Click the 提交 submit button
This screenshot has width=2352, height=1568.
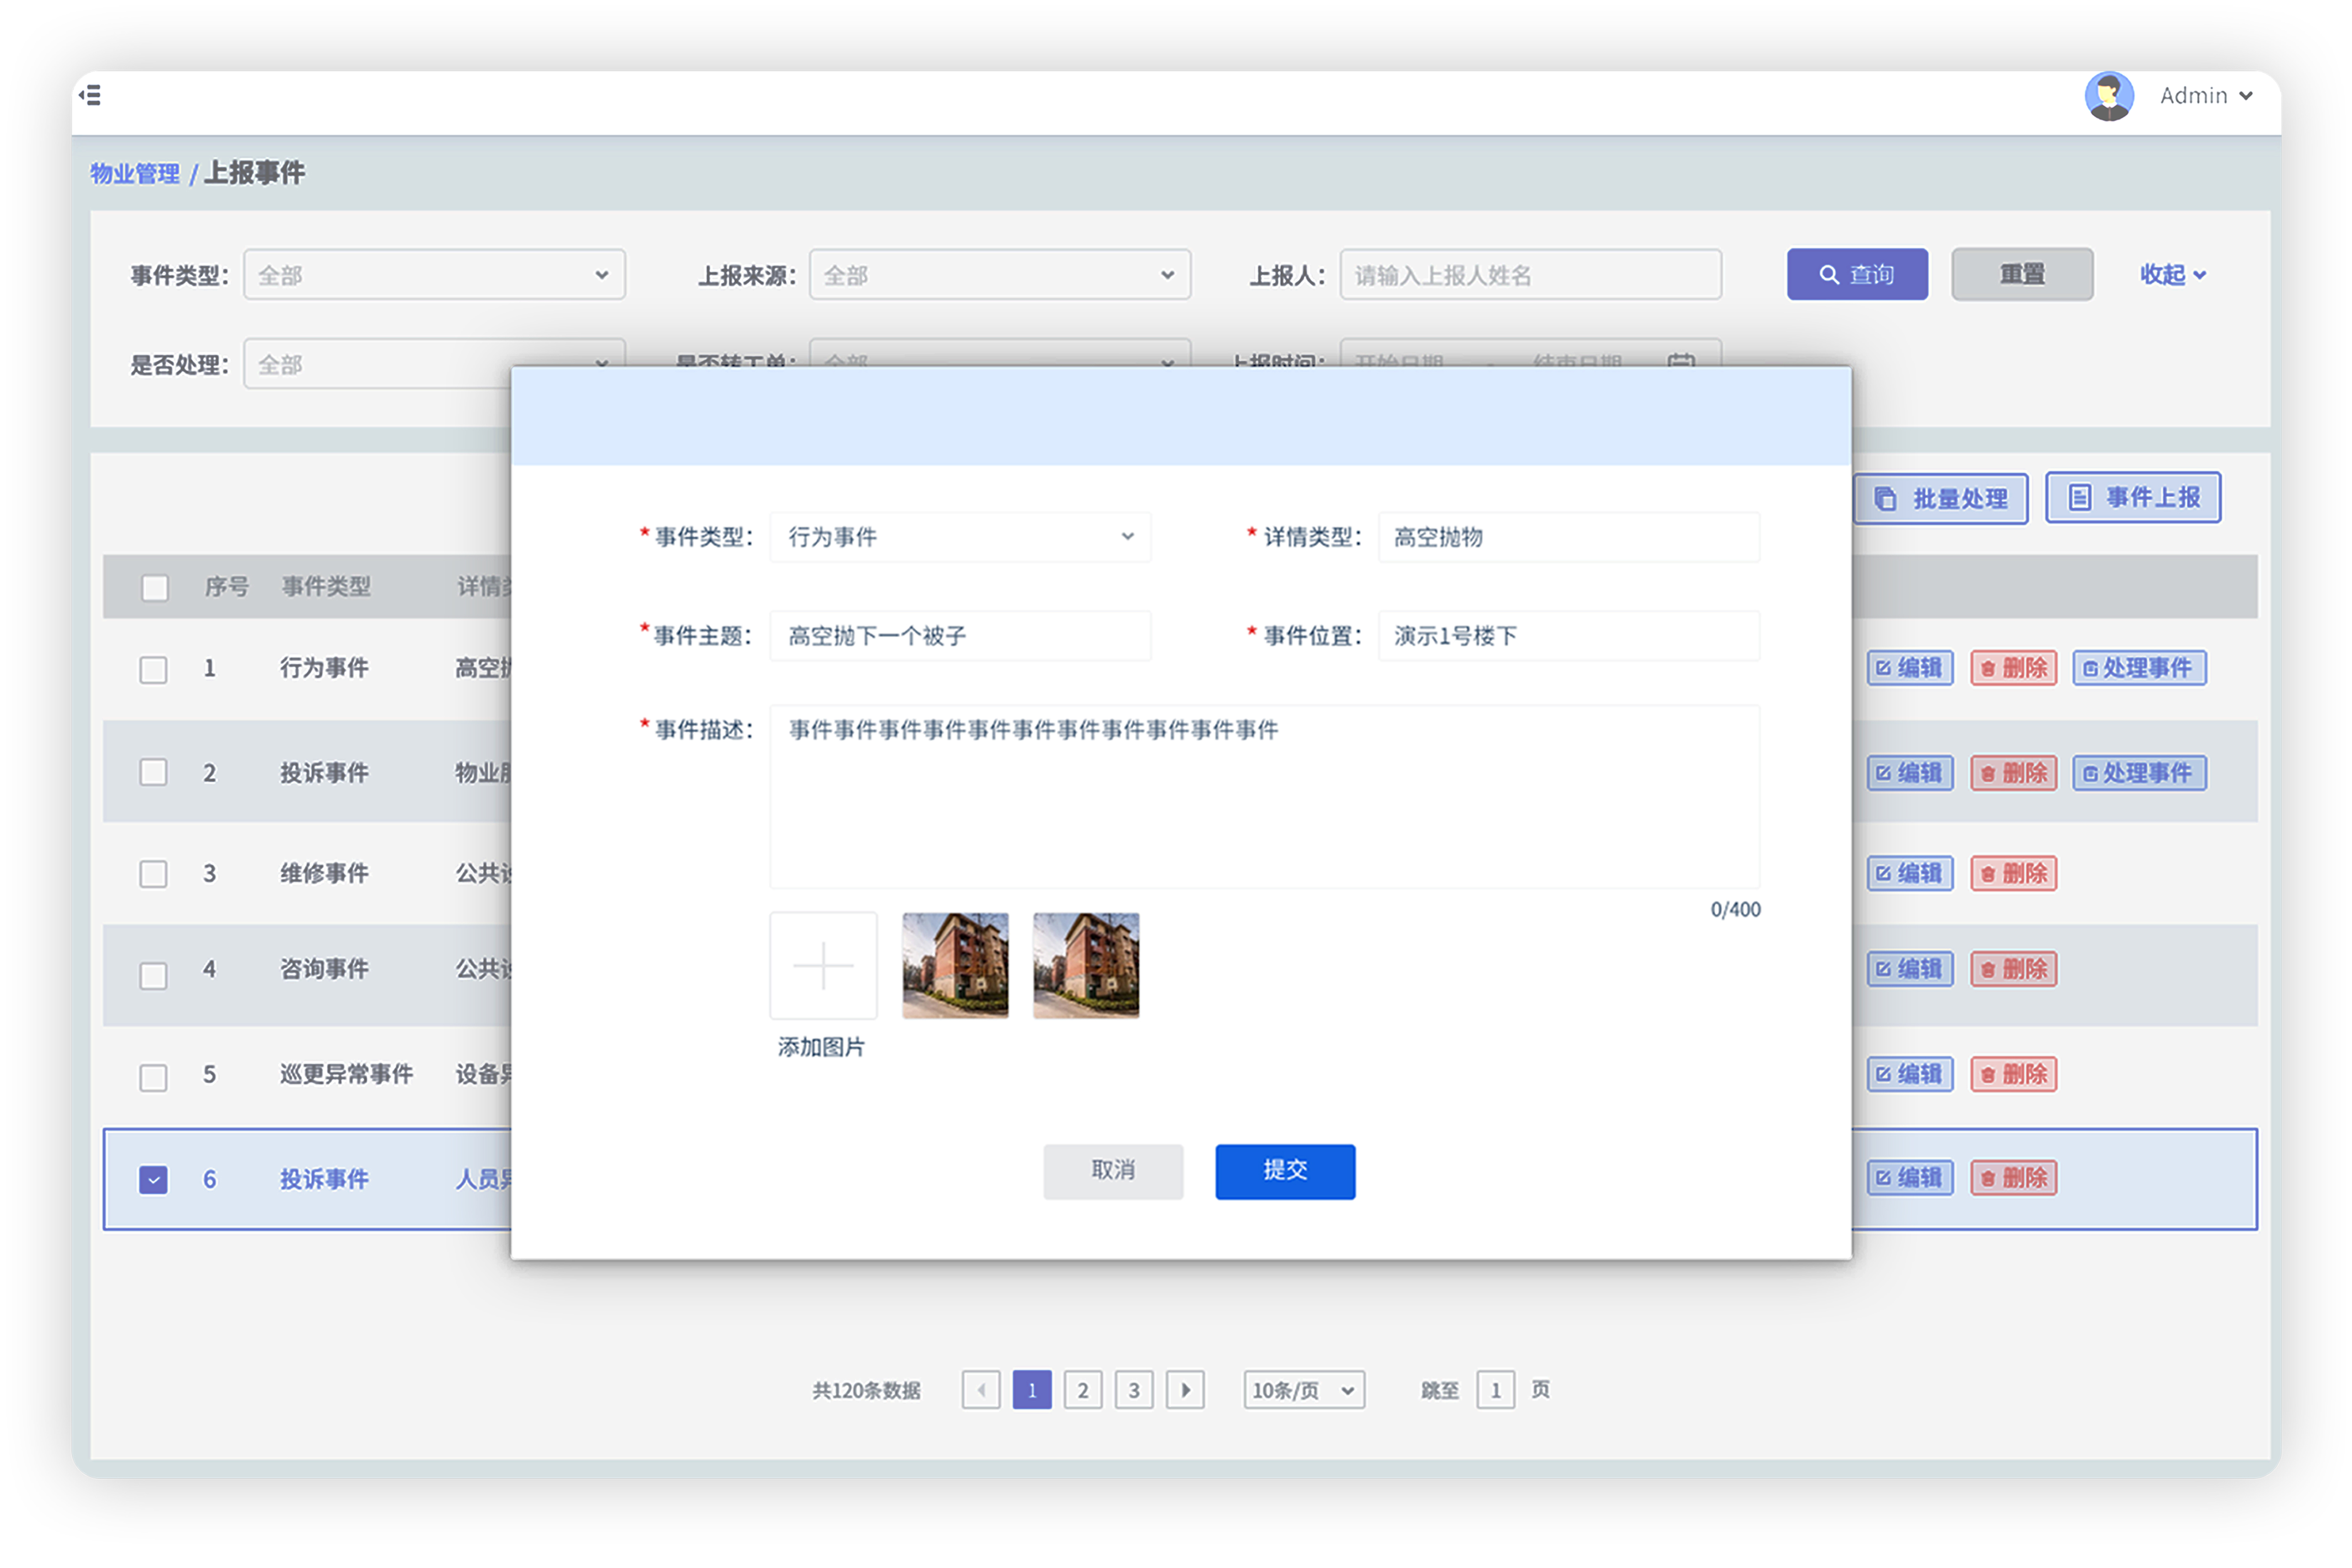click(x=1285, y=1171)
